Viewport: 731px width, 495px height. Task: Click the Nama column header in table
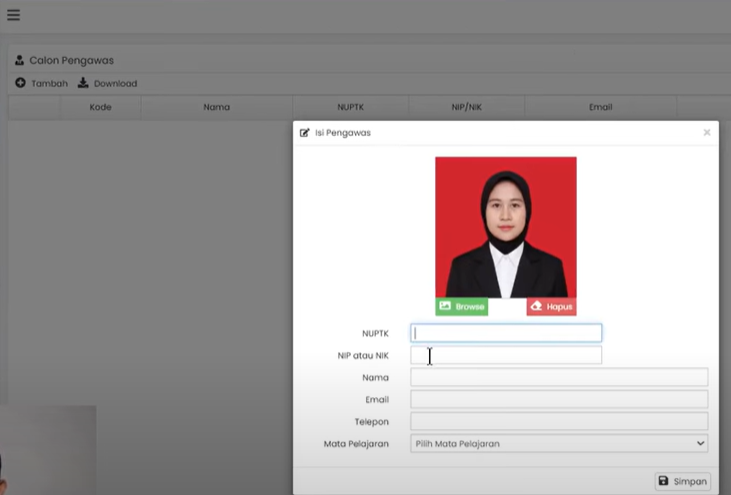pyautogui.click(x=216, y=107)
